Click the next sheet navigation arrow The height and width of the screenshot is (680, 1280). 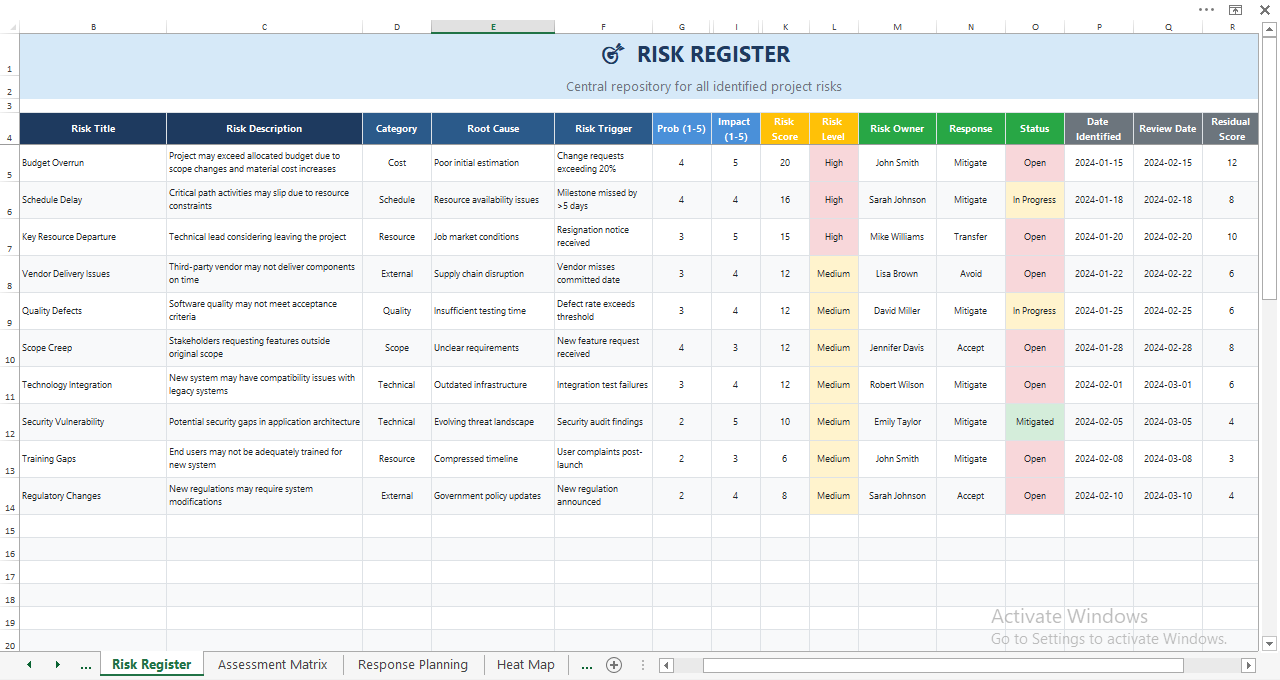[x=57, y=665]
